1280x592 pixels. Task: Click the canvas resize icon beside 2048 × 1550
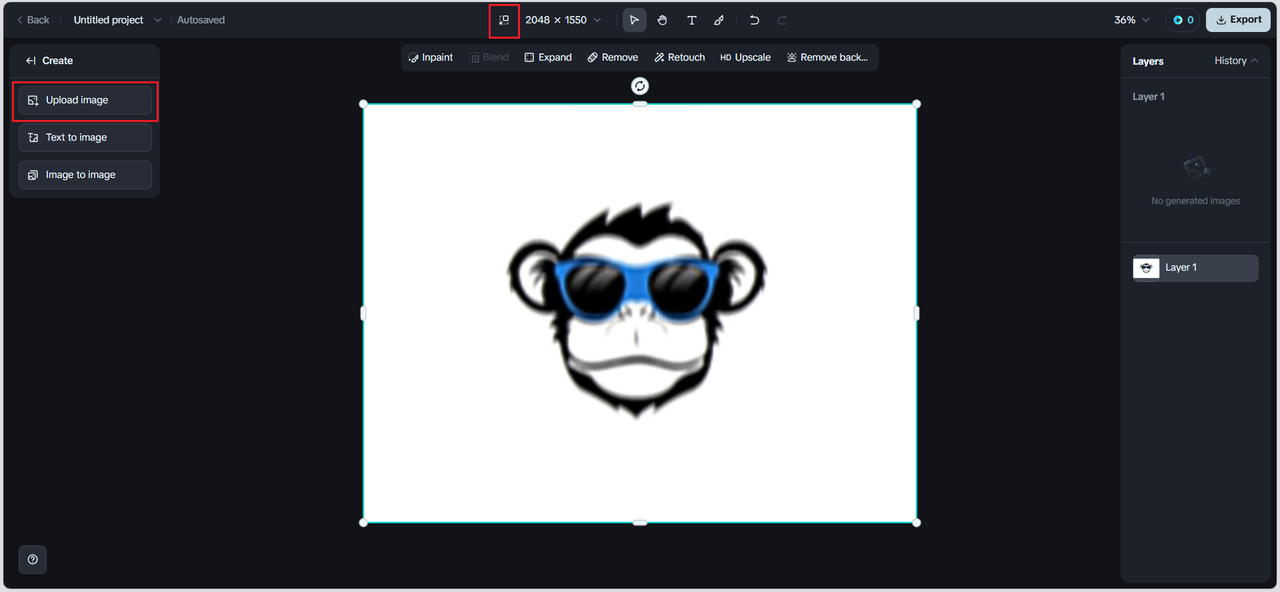(504, 20)
